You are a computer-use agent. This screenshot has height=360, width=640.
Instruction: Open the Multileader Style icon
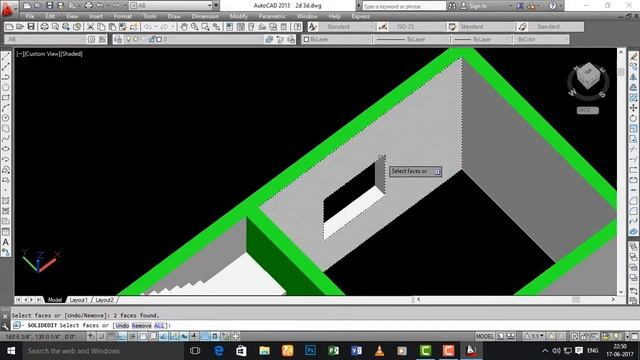click(522, 27)
